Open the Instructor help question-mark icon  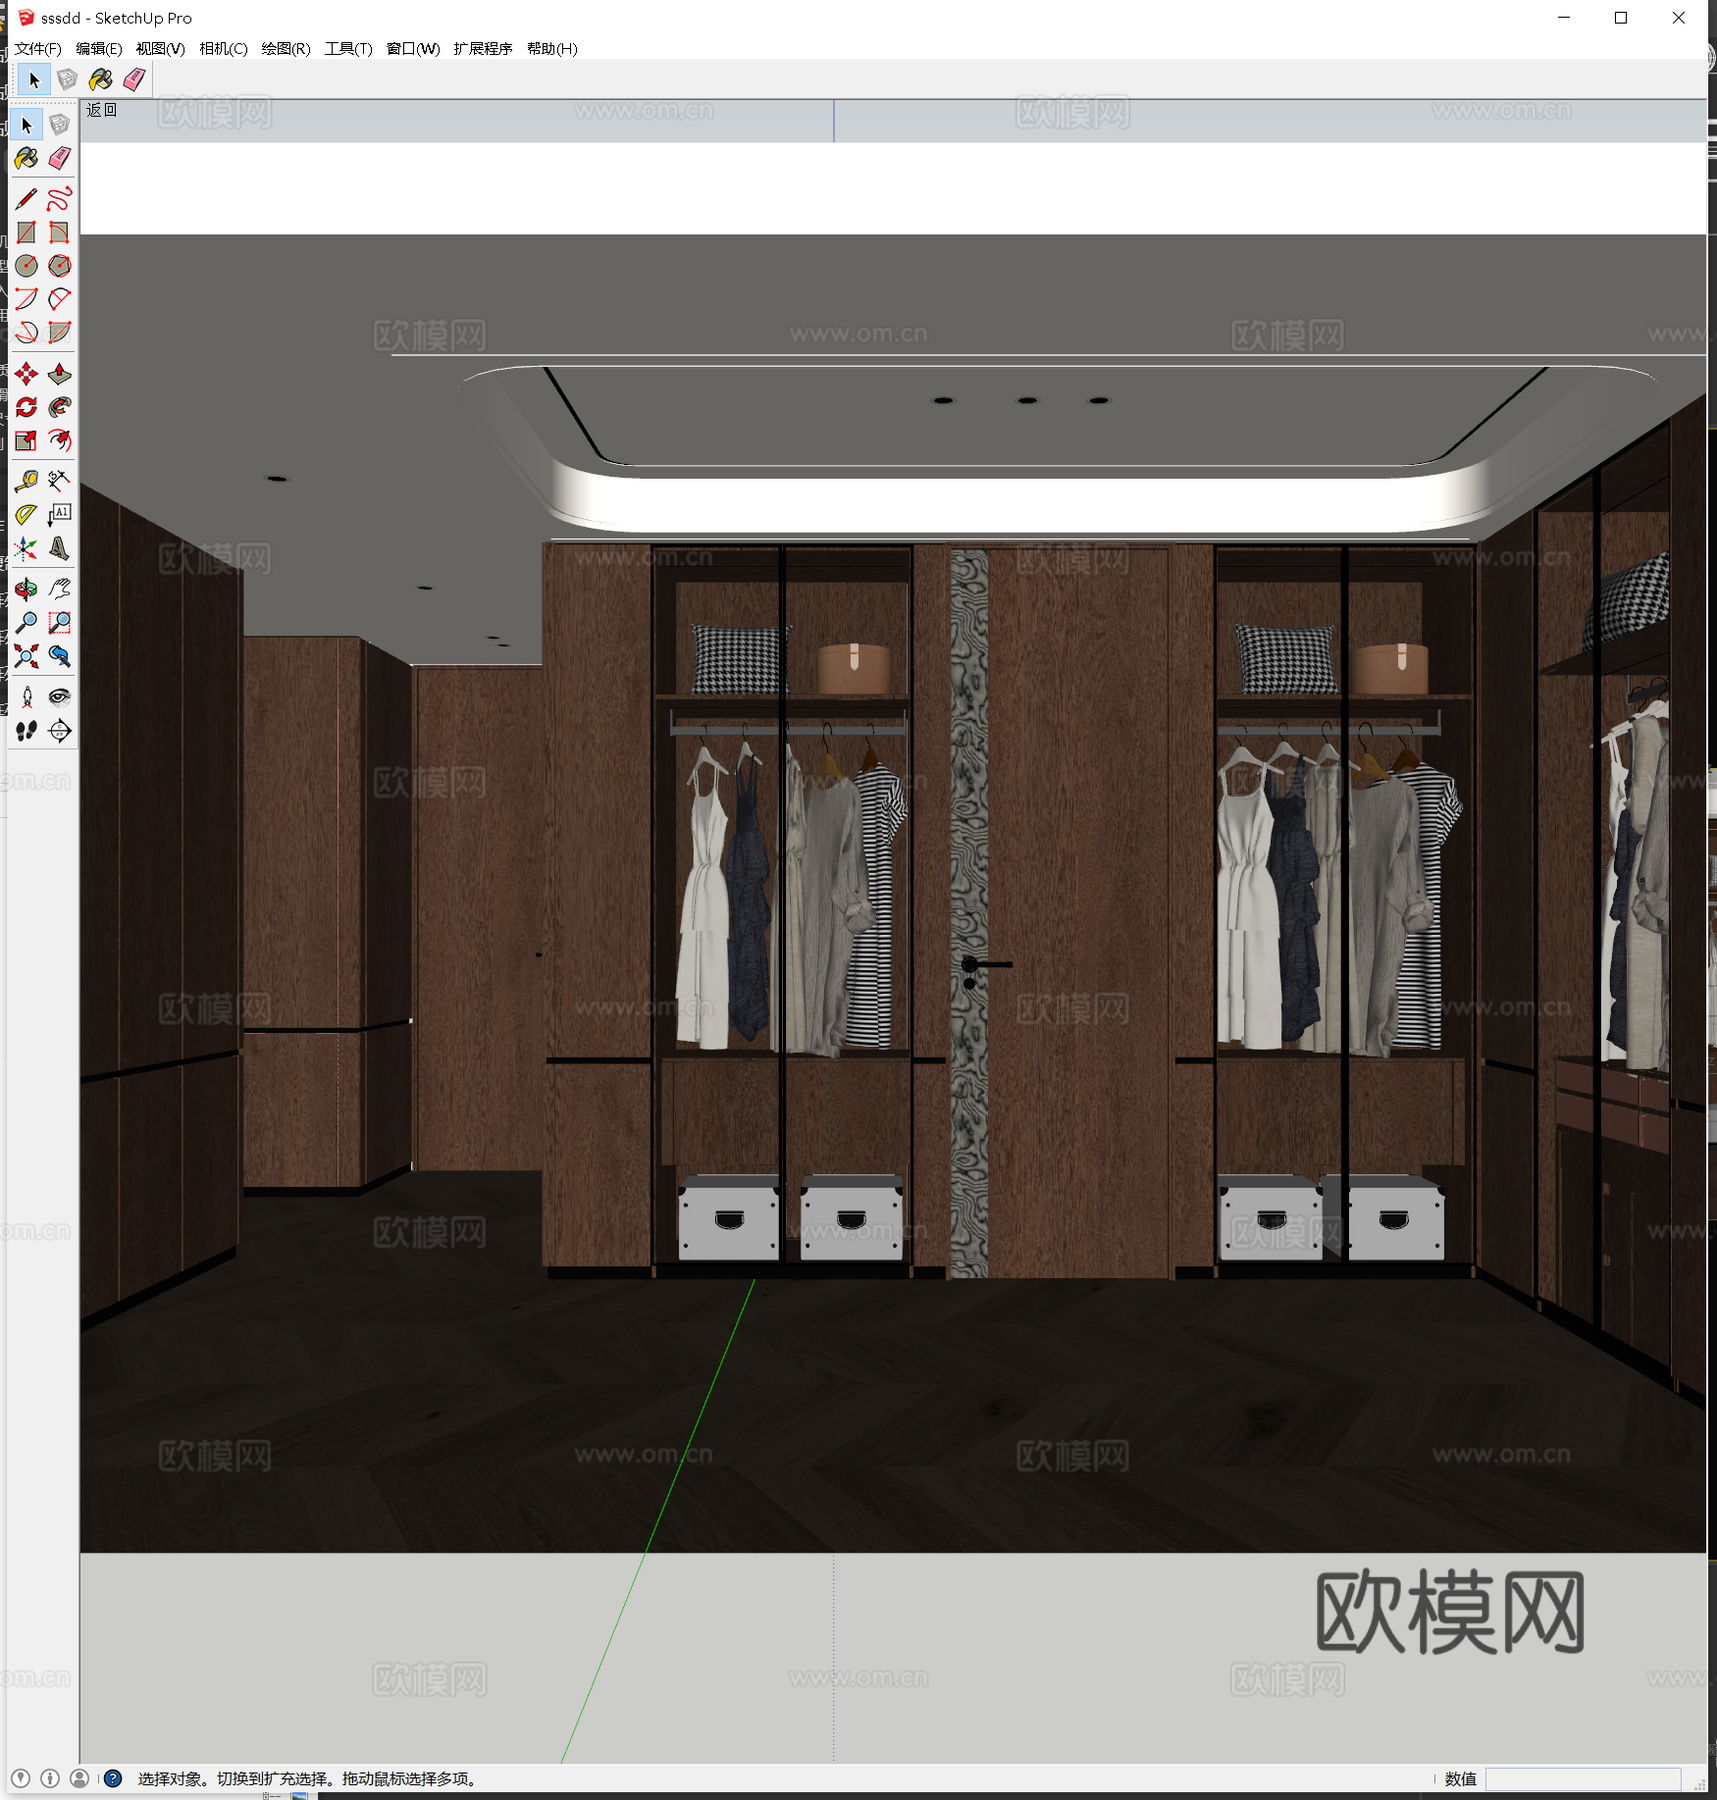point(113,1778)
